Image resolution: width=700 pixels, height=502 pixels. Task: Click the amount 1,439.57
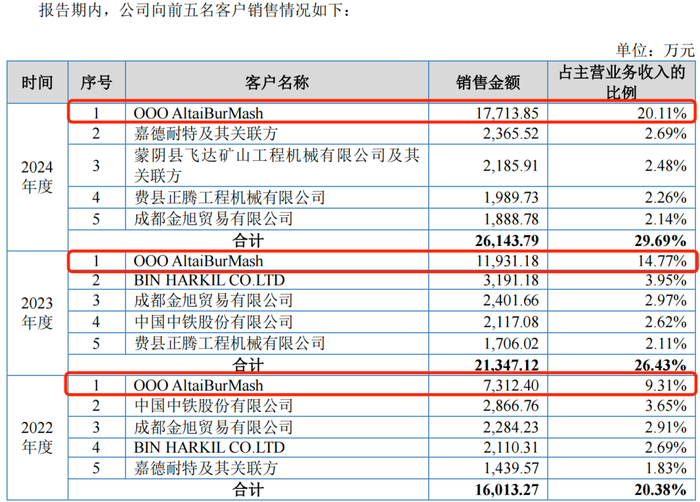pyautogui.click(x=512, y=468)
